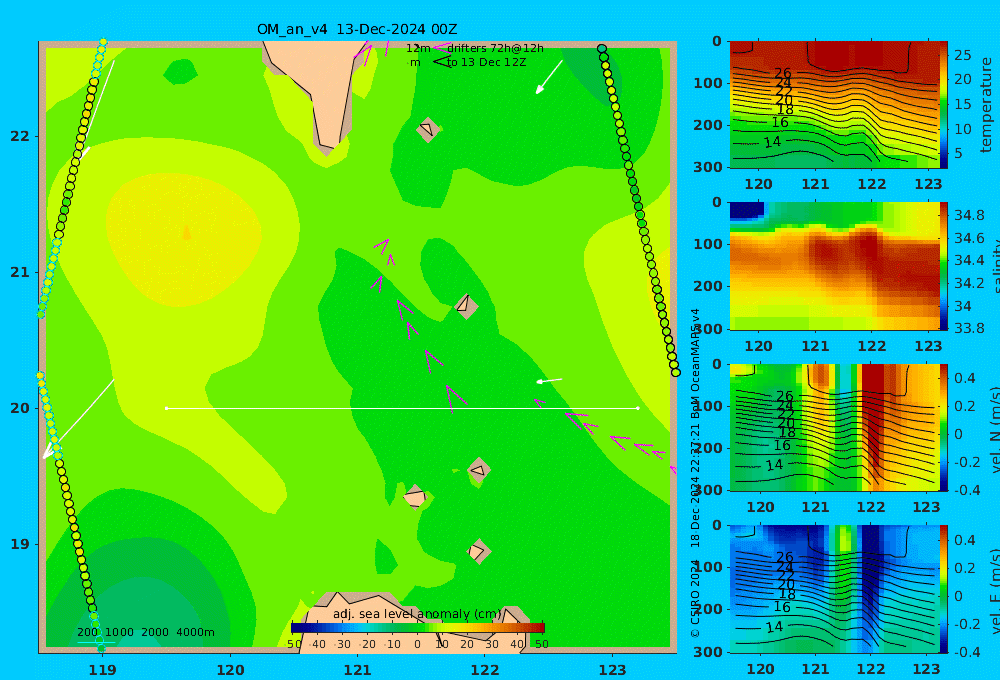Click the vel. N color bar
The width and height of the screenshot is (1000, 680).
[944, 427]
